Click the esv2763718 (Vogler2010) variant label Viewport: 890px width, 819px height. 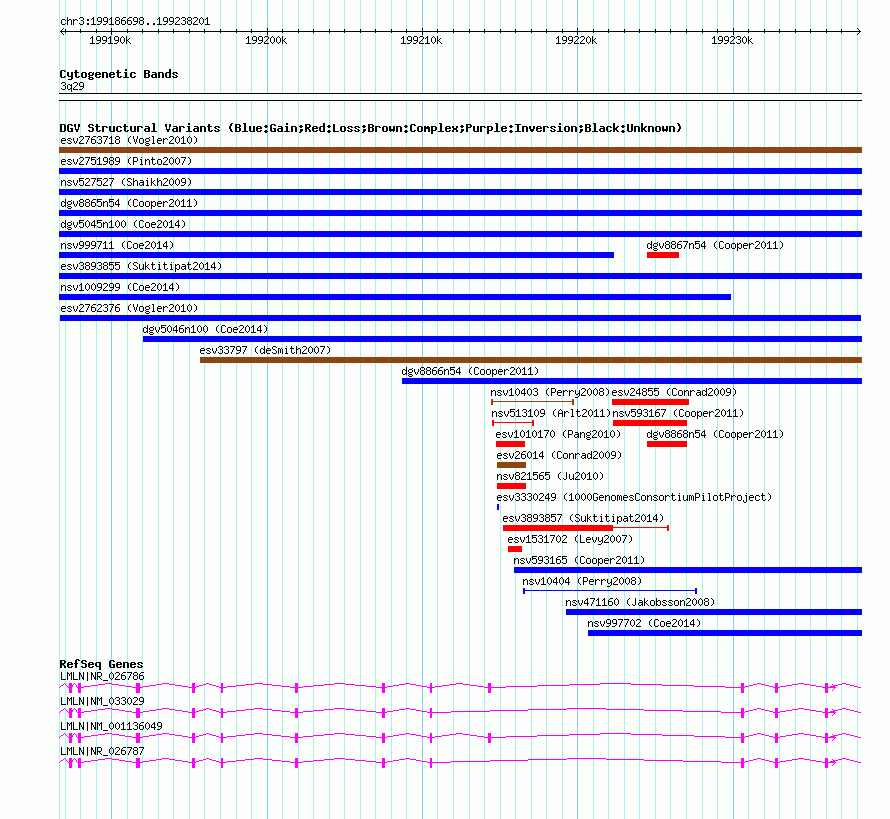[x=129, y=140]
